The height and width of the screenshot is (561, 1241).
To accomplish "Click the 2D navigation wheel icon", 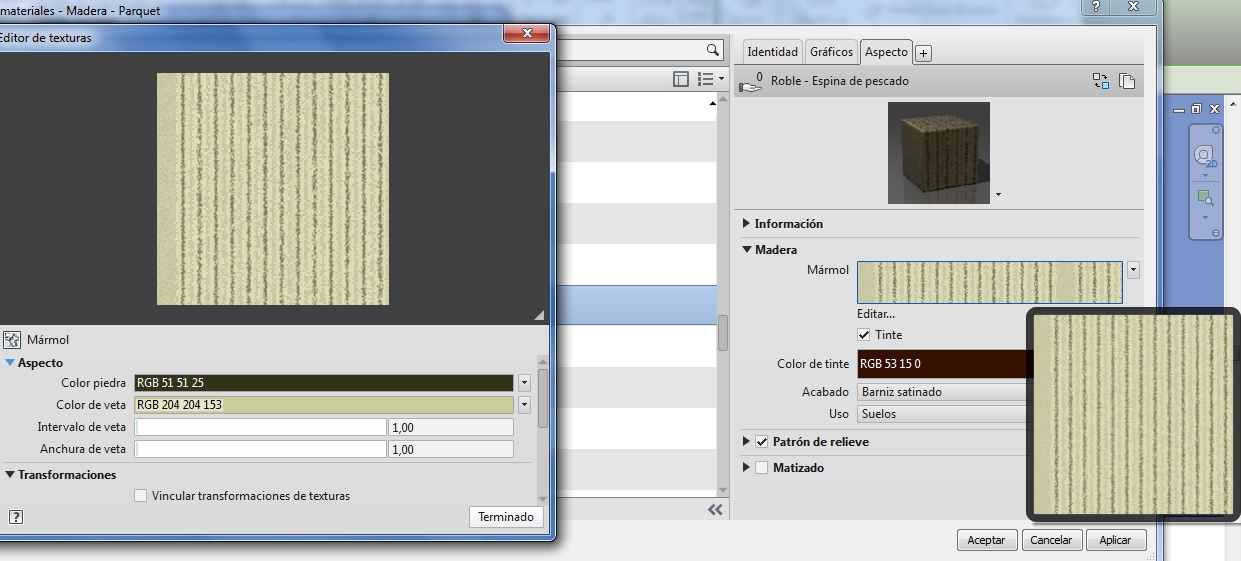I will pyautogui.click(x=1205, y=157).
